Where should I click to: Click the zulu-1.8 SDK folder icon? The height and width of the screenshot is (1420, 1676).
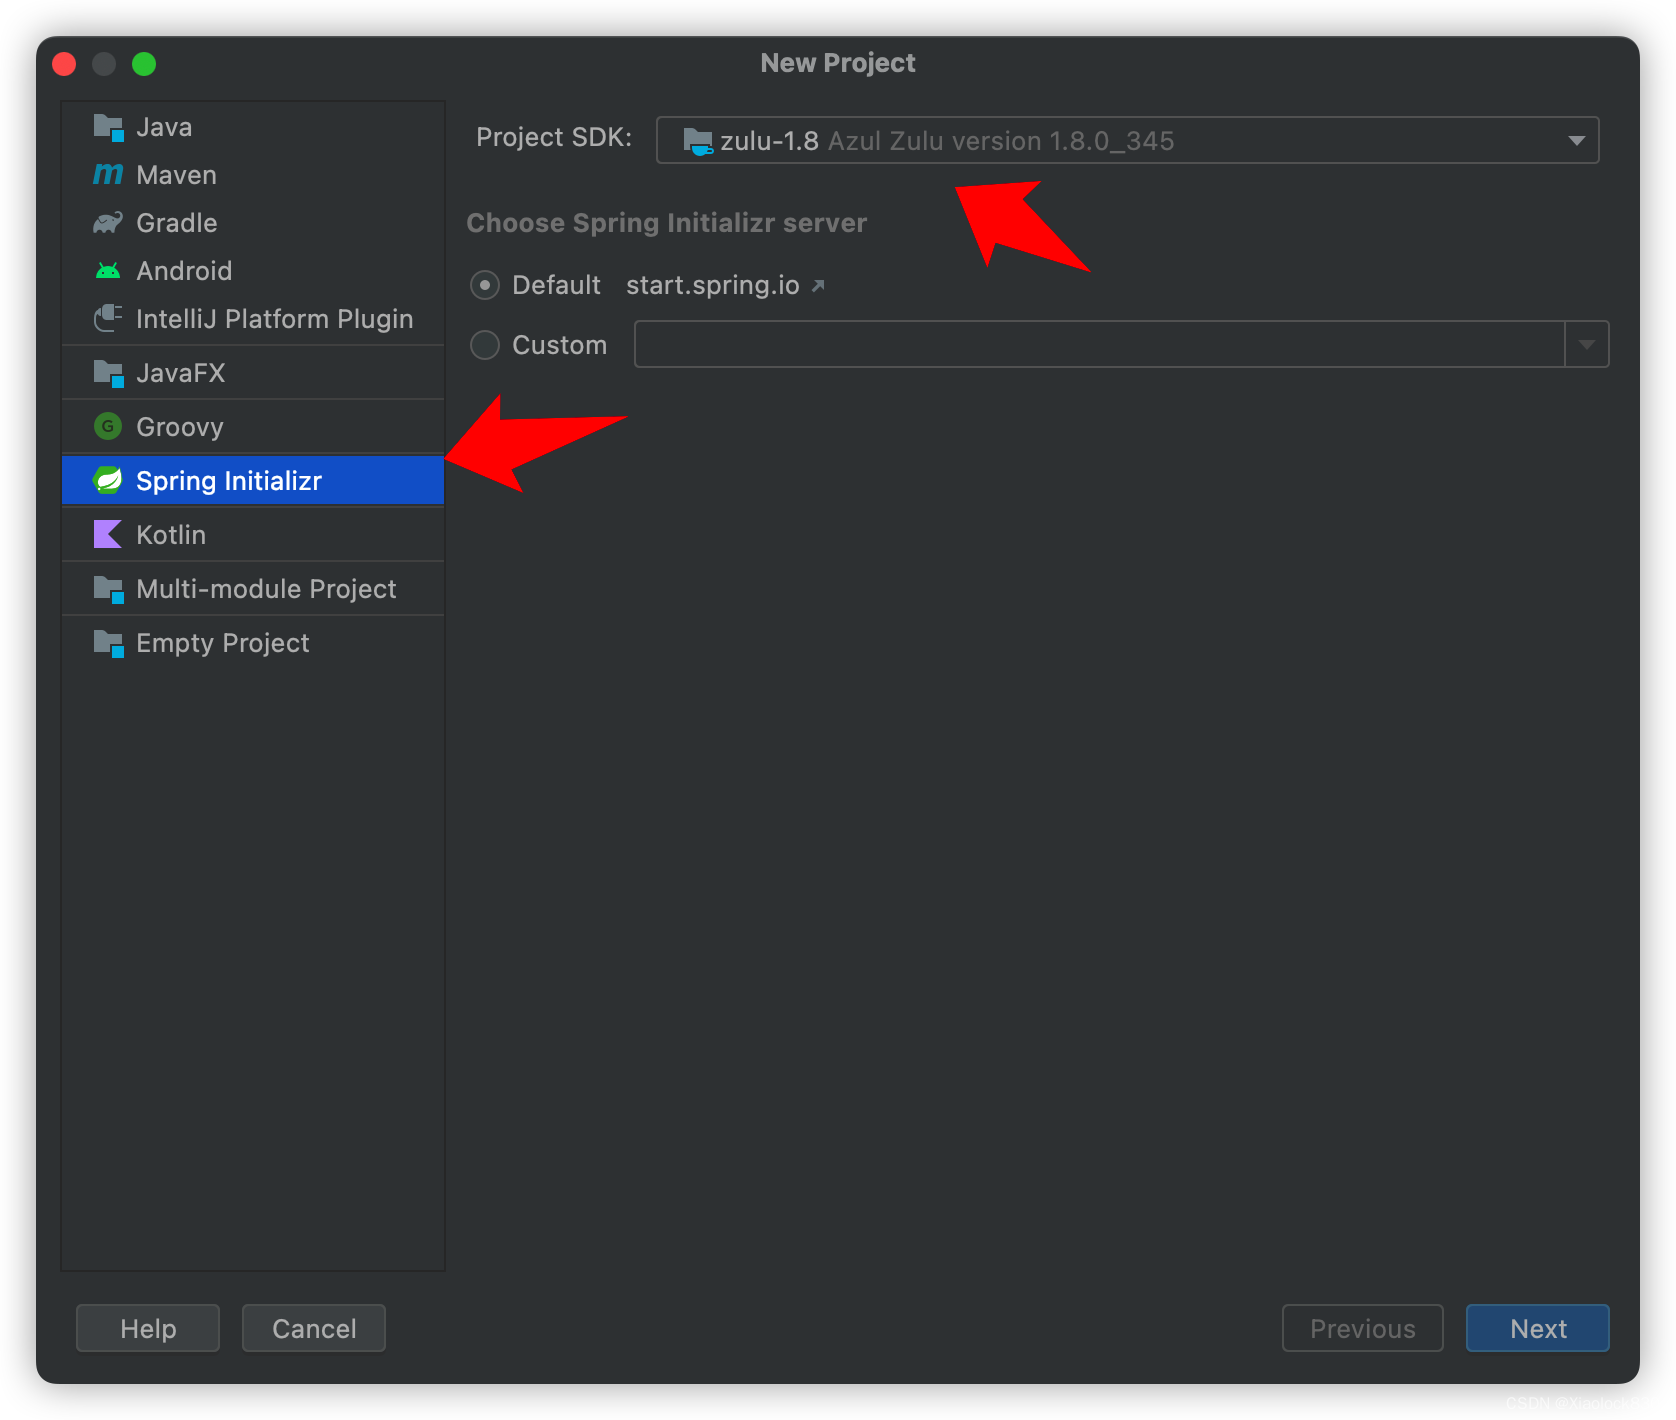coord(697,141)
